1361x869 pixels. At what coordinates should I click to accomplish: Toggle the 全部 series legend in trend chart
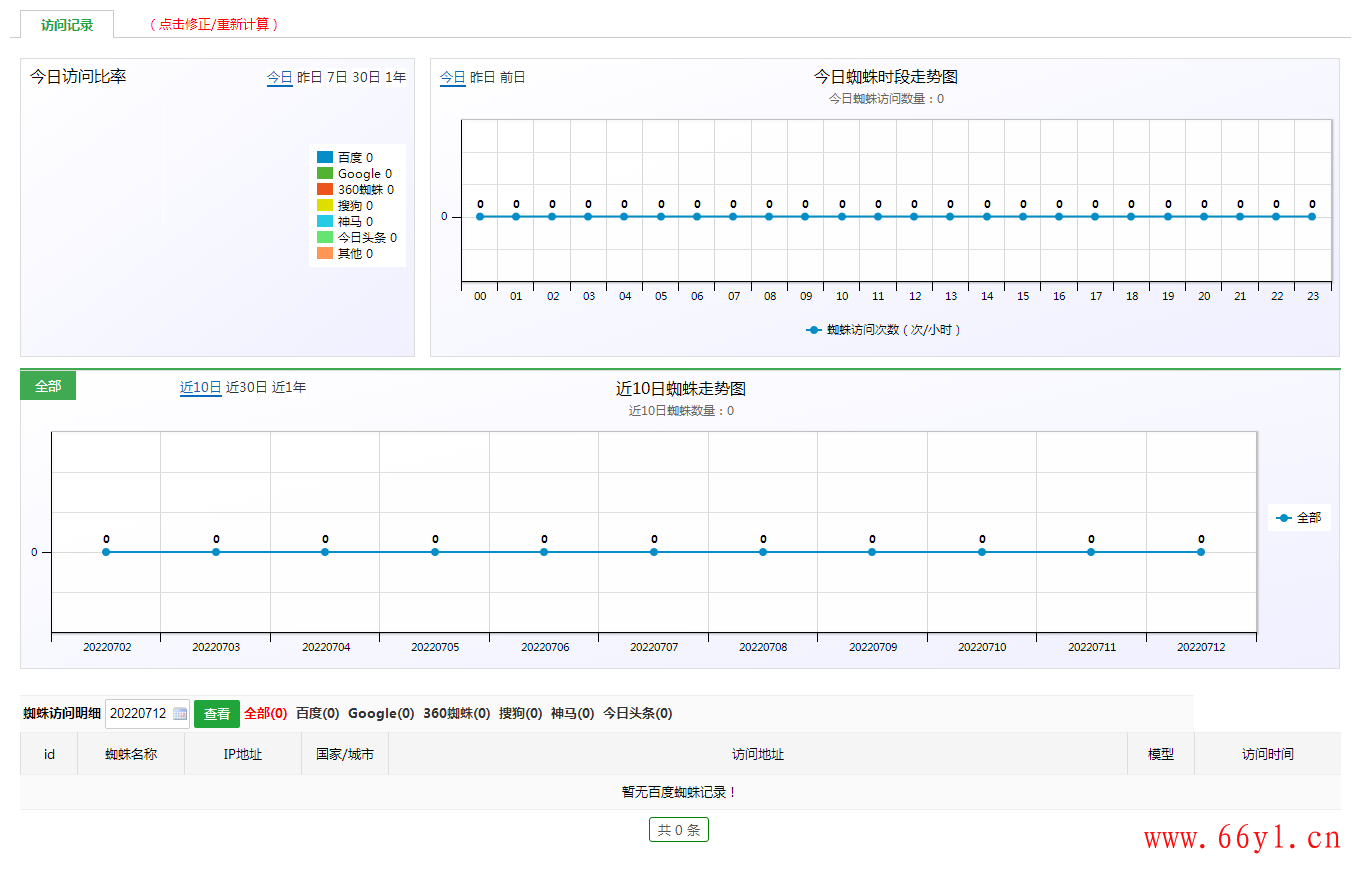(x=1299, y=518)
